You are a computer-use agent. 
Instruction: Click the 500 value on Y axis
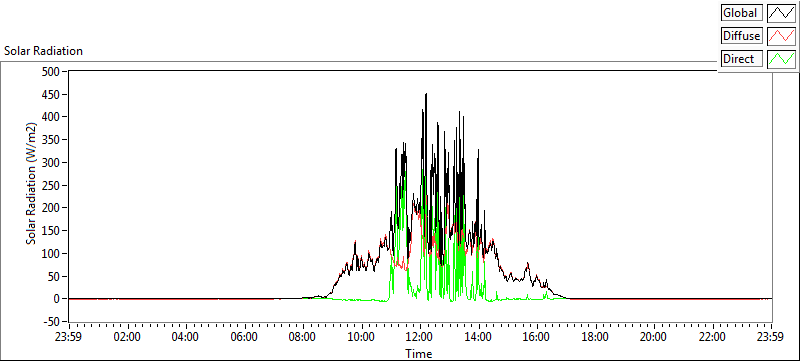[x=51, y=71]
